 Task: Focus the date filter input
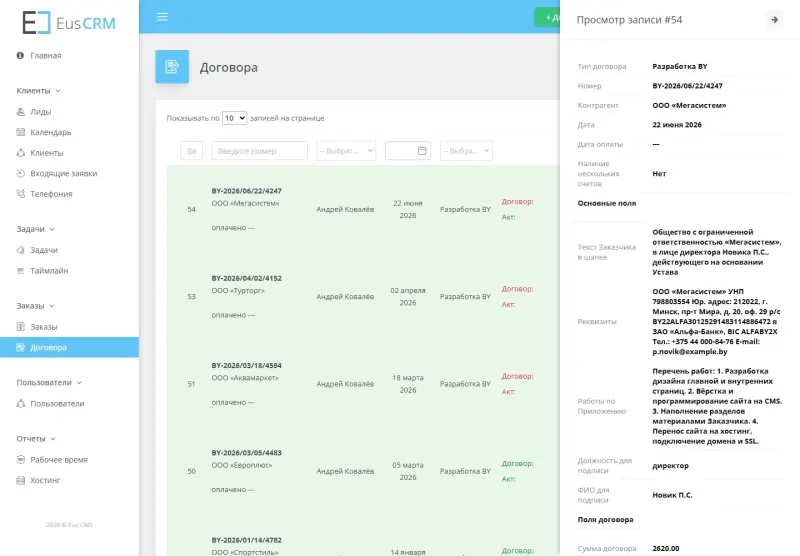pos(408,150)
